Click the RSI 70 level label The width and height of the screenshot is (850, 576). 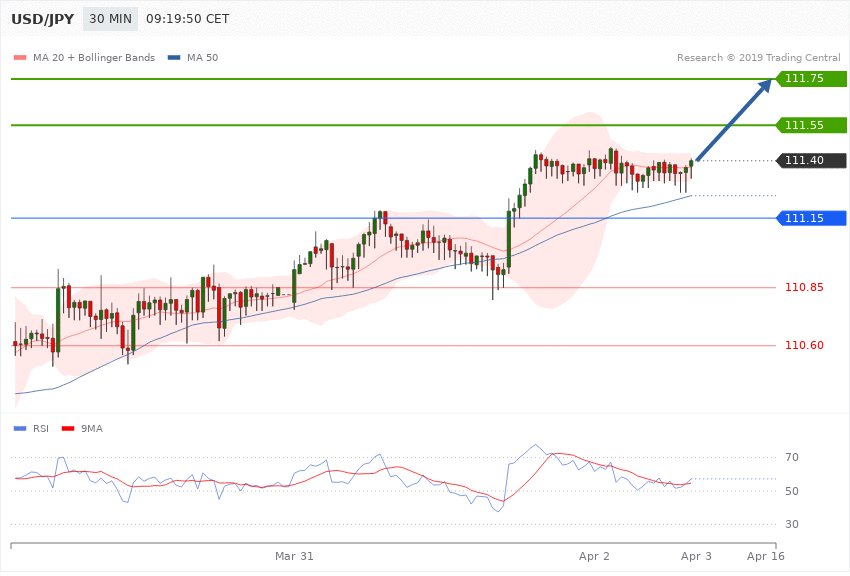[792, 457]
